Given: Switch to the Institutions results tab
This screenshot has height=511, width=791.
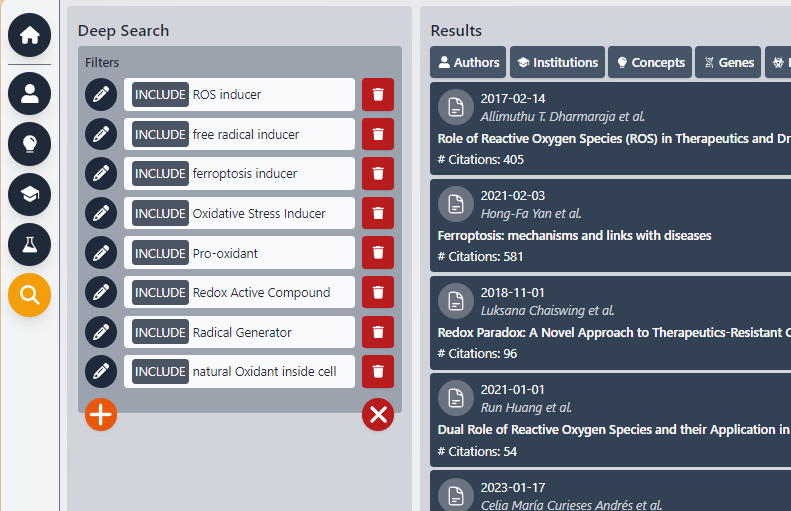Looking at the screenshot, I should coord(557,62).
